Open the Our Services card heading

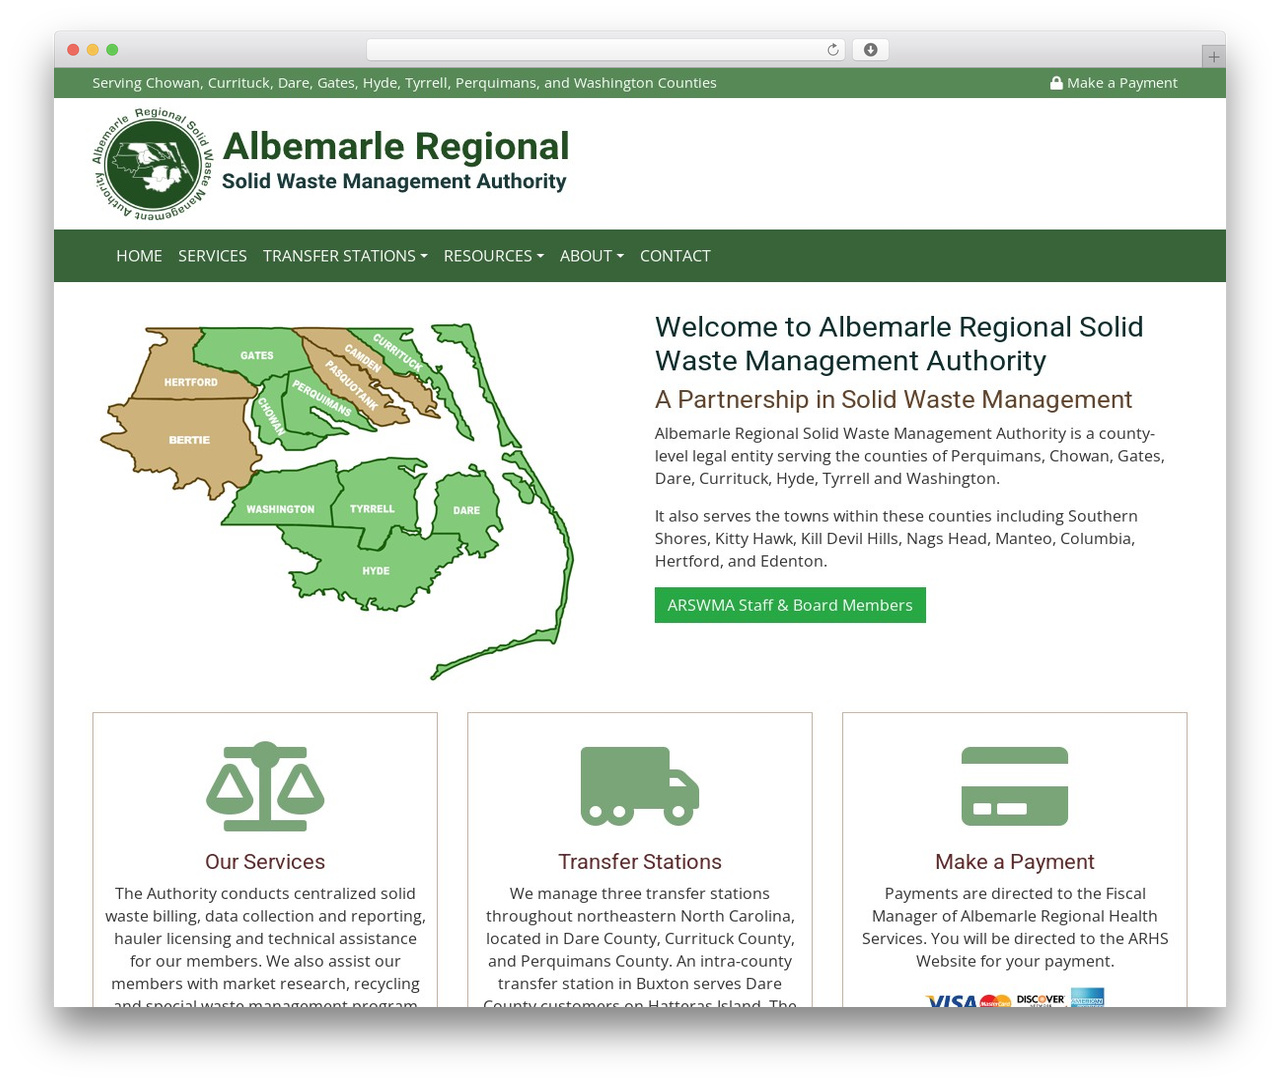(x=265, y=862)
